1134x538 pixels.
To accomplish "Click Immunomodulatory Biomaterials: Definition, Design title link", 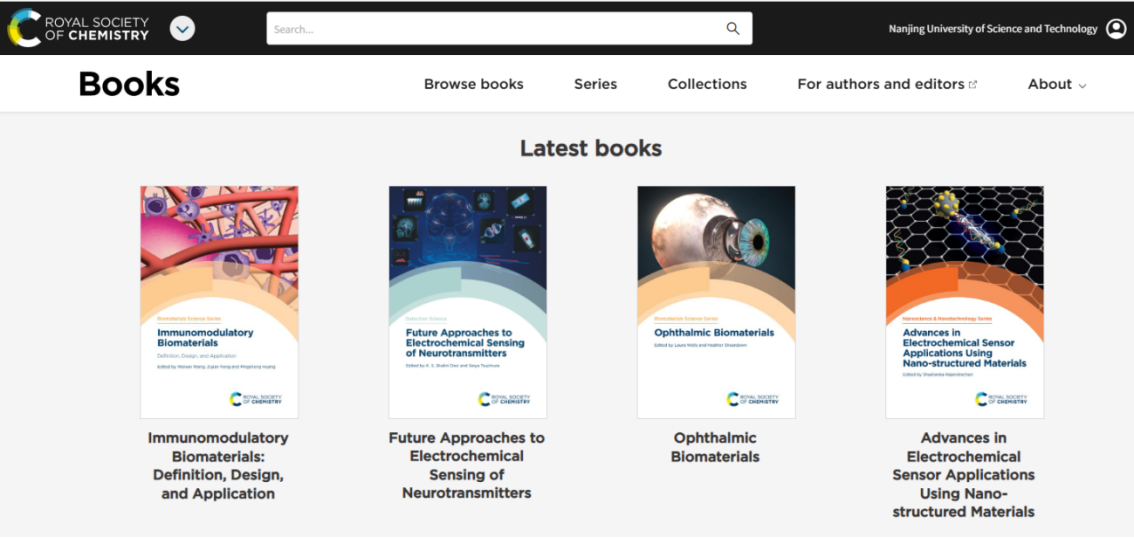I will [218, 465].
